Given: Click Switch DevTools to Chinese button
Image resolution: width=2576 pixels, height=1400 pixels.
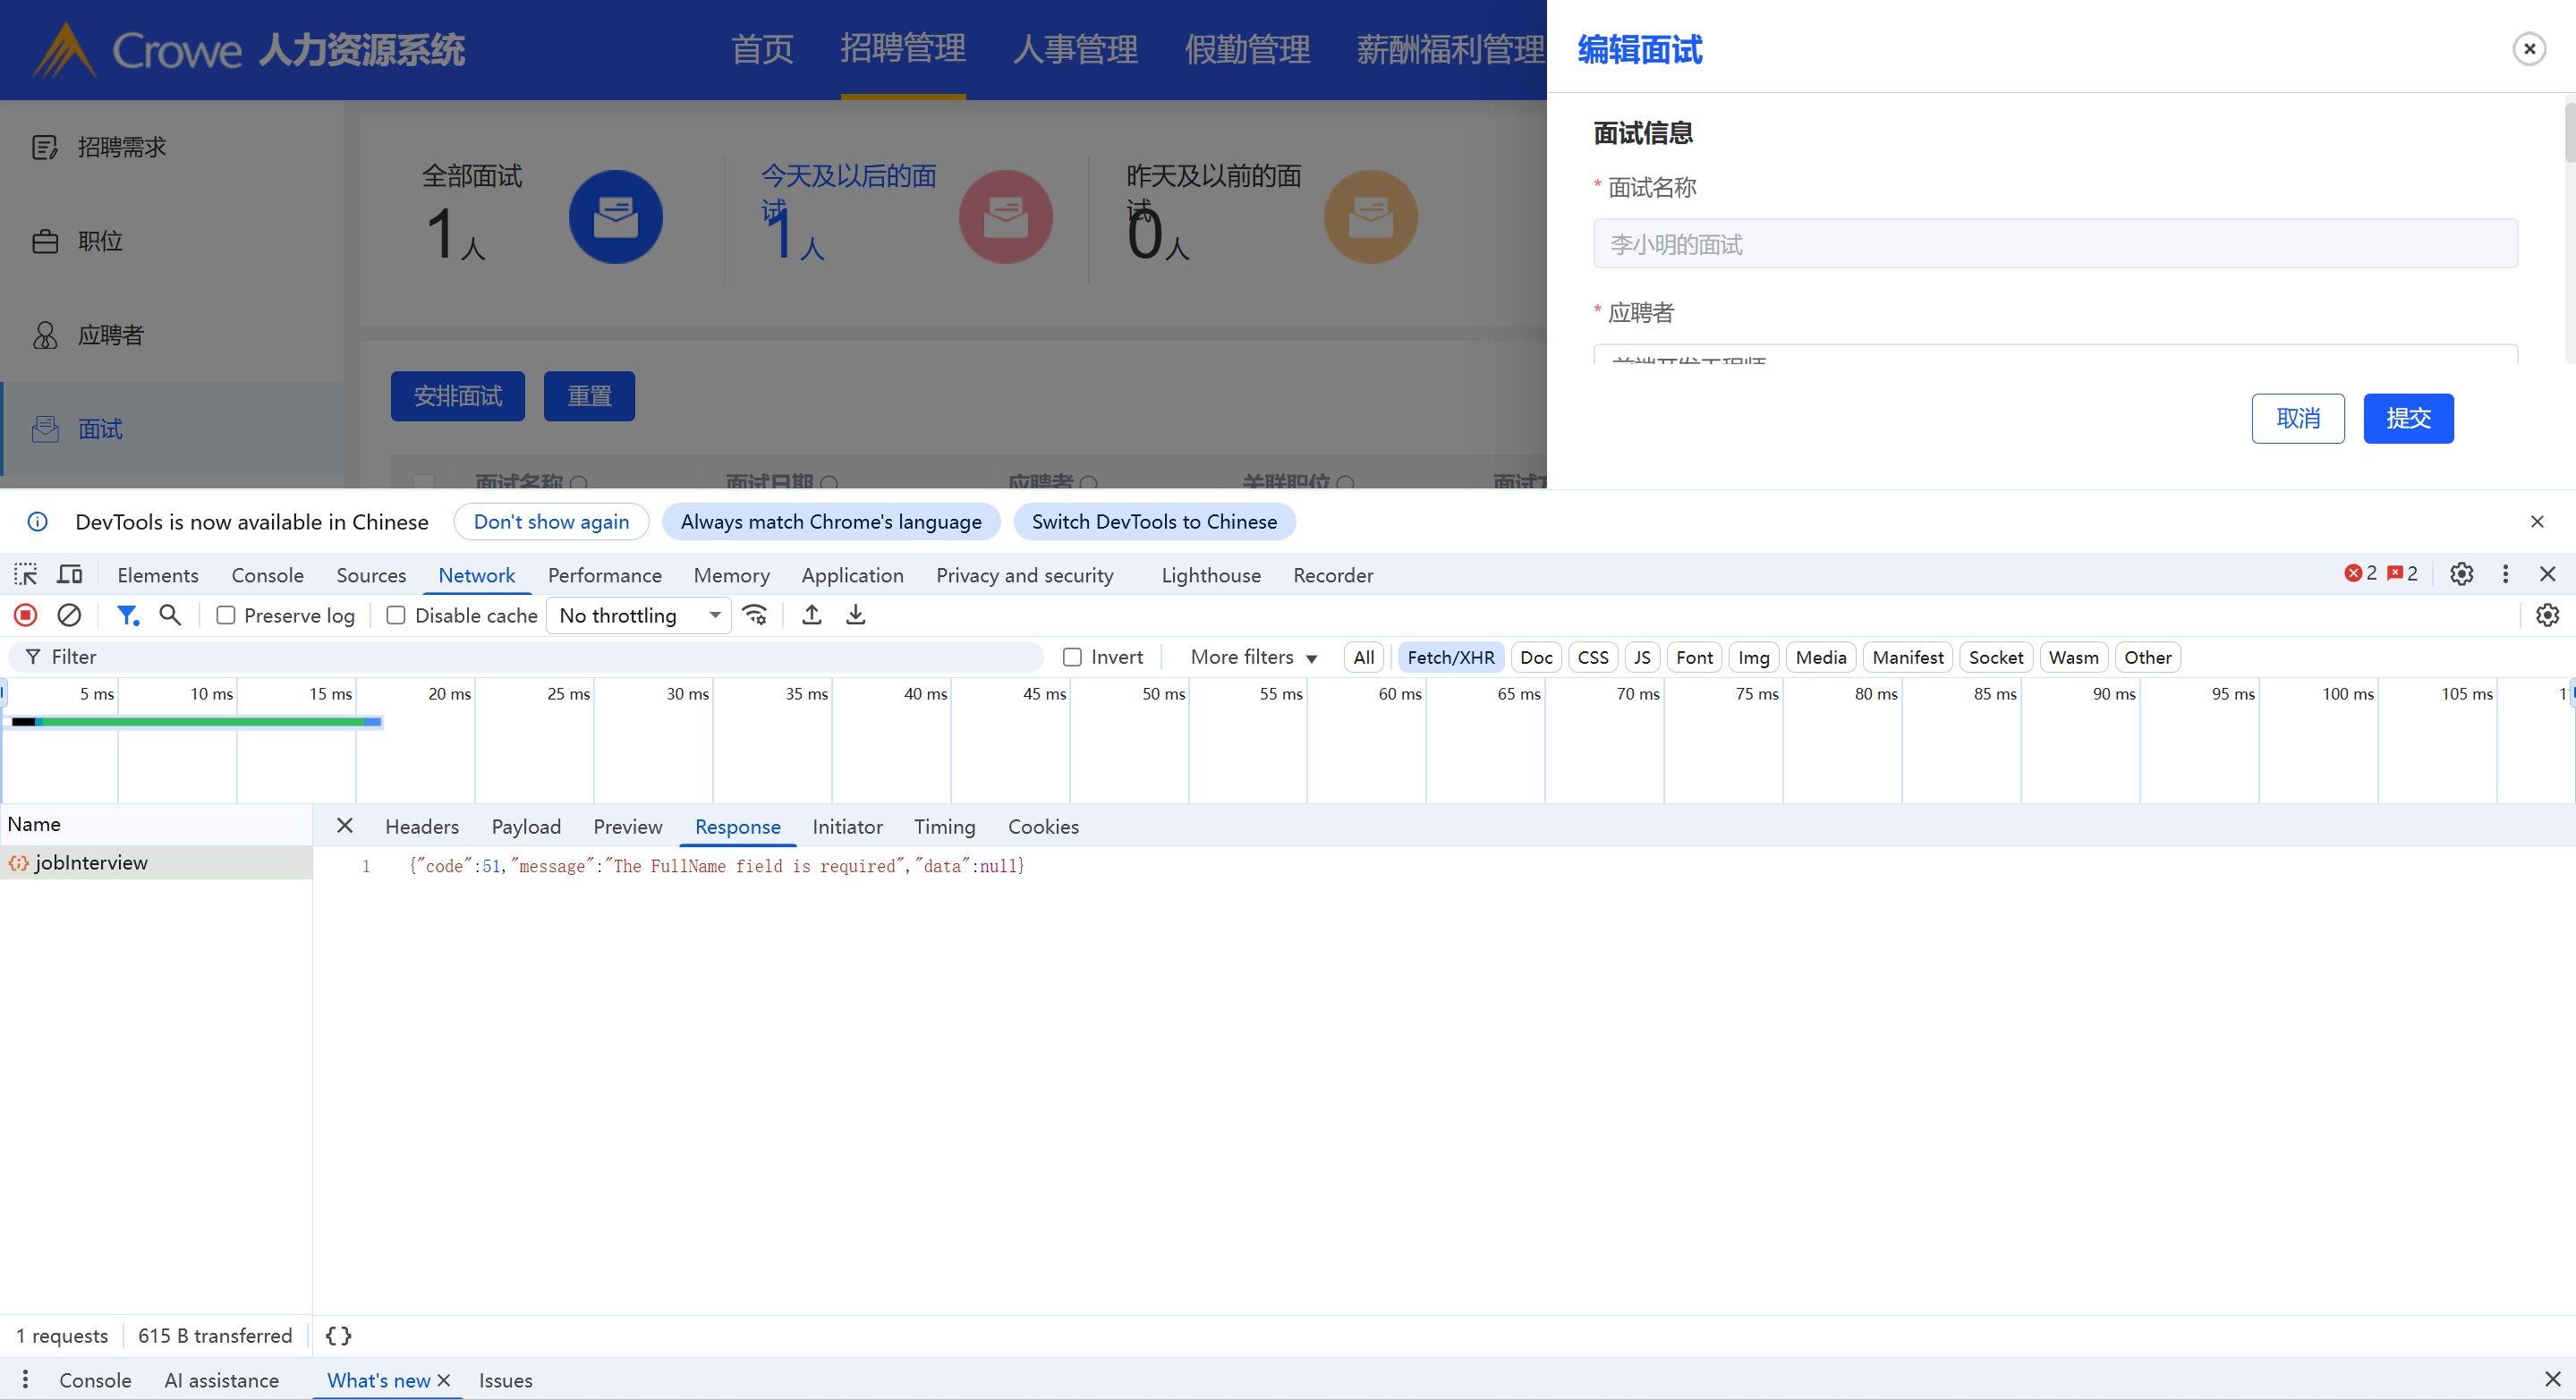Looking at the screenshot, I should click(1154, 522).
